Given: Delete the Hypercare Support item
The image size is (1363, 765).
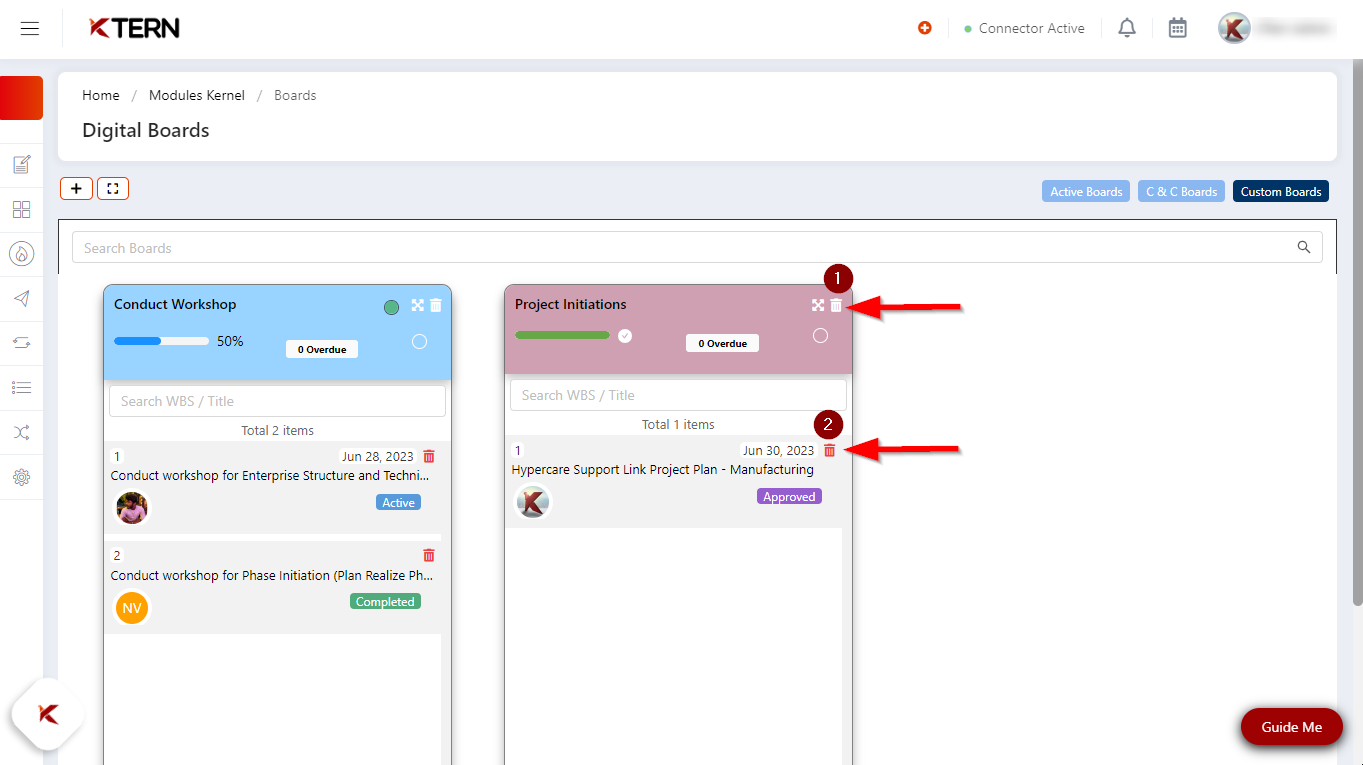Looking at the screenshot, I should (829, 451).
